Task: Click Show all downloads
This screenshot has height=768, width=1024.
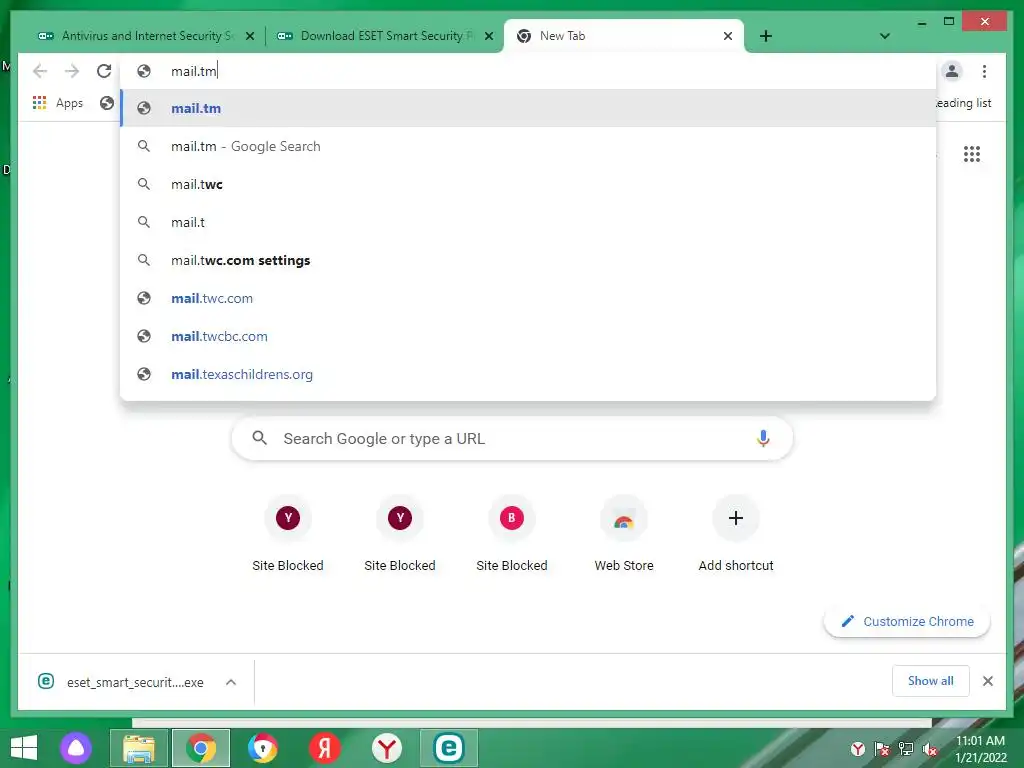Action: (x=931, y=681)
